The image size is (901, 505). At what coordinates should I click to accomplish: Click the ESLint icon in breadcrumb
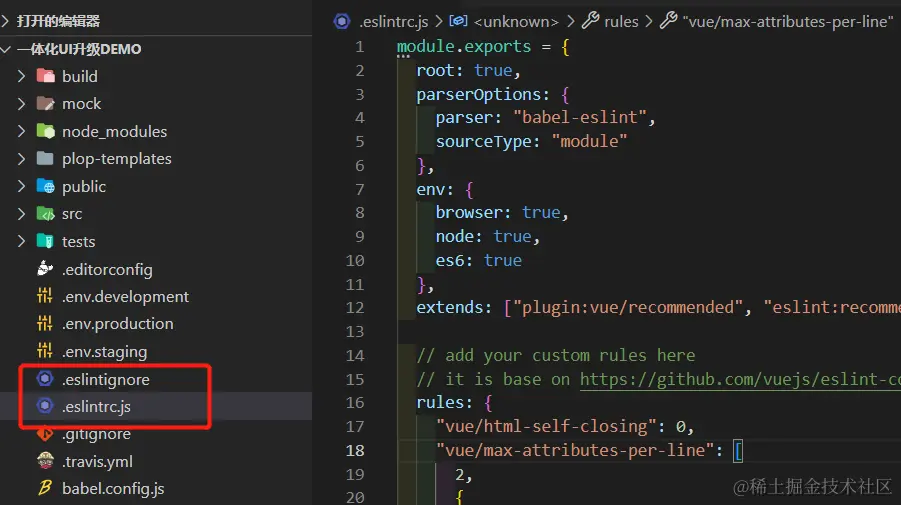342,22
